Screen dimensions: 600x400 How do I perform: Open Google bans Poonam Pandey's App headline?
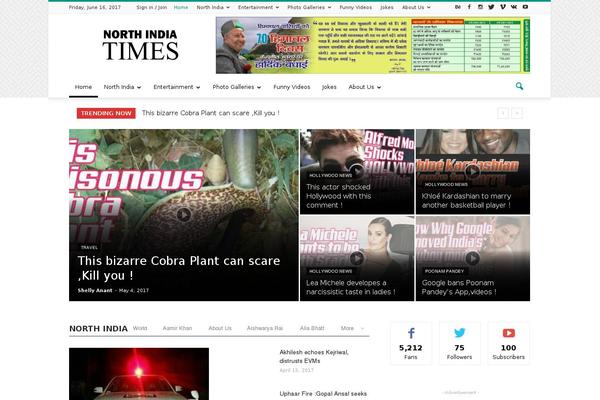(459, 287)
